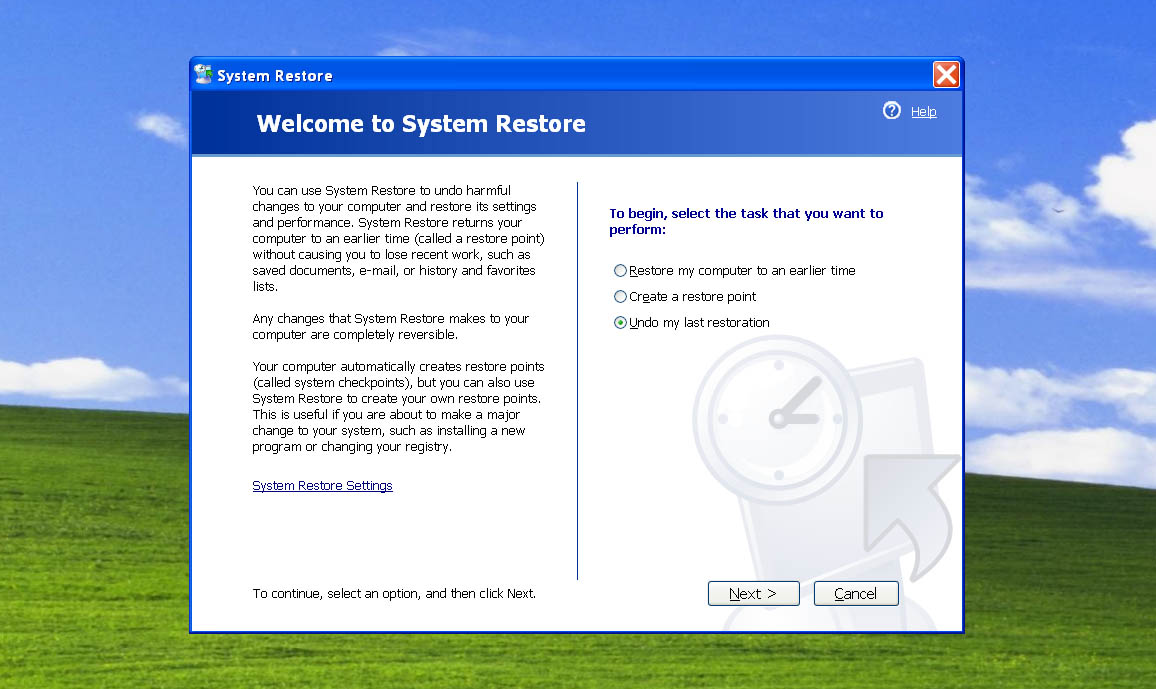Close the System Restore window
Viewport: 1156px width, 689px height.
tap(946, 74)
